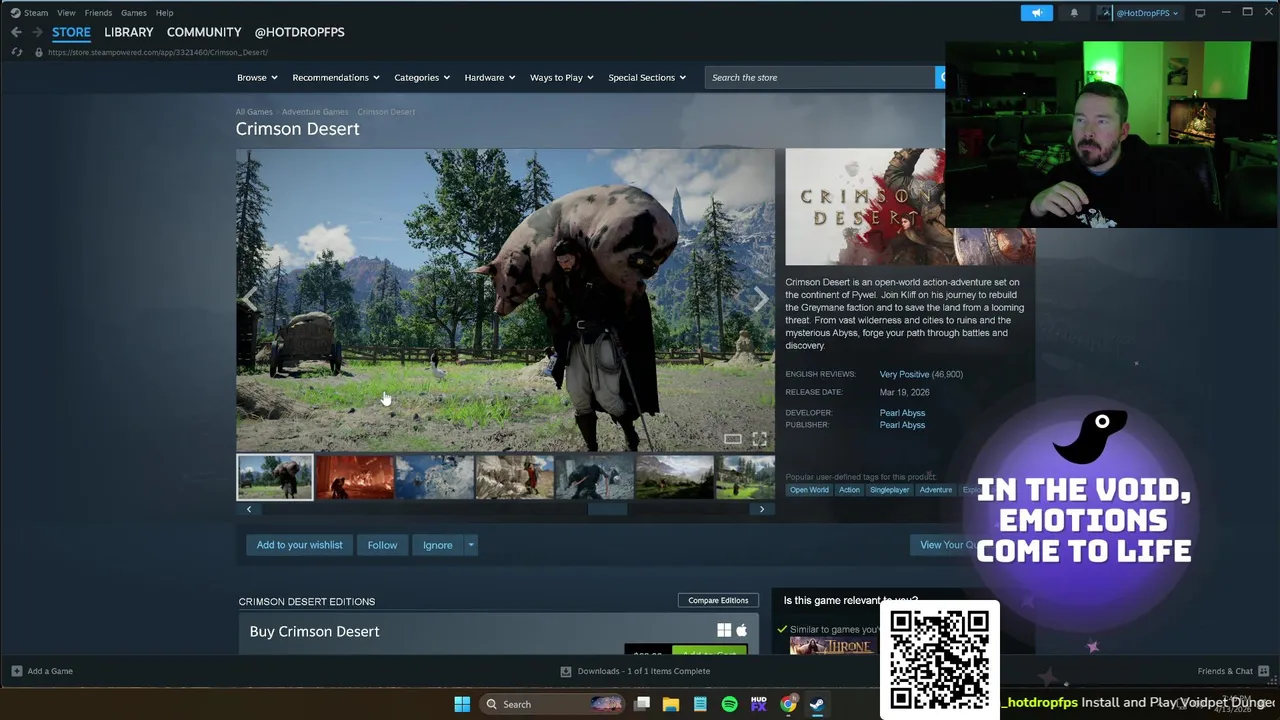Viewport: 1280px width, 720px height.
Task: Open the Steam notifications bell
Action: 1074,13
